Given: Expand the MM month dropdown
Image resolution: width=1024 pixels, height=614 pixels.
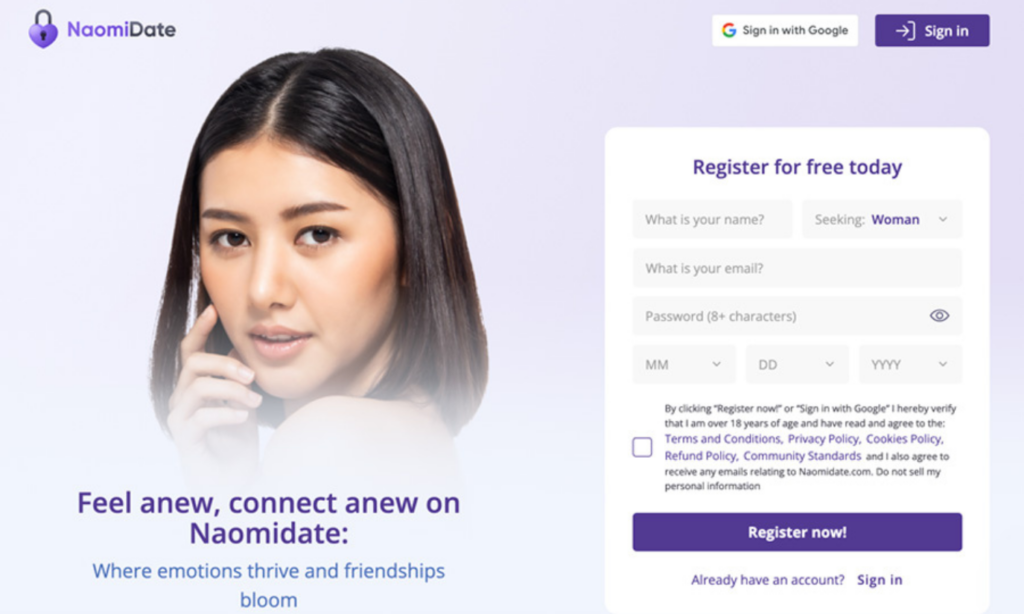Looking at the screenshot, I should pos(684,364).
